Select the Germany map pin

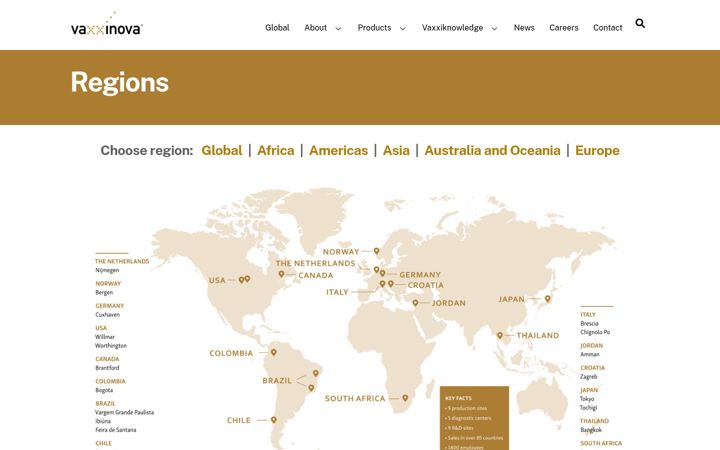(382, 273)
